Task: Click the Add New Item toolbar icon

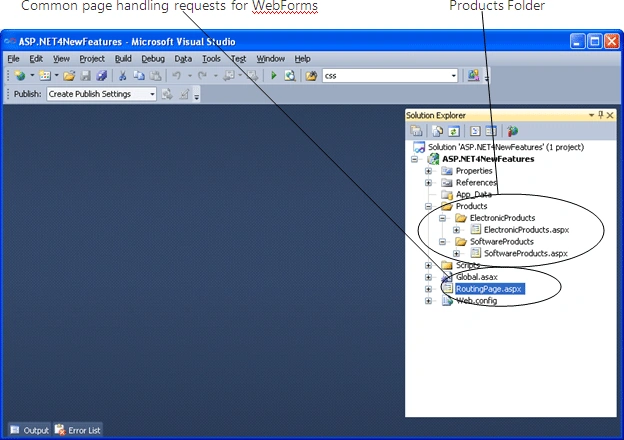Action: coord(45,75)
